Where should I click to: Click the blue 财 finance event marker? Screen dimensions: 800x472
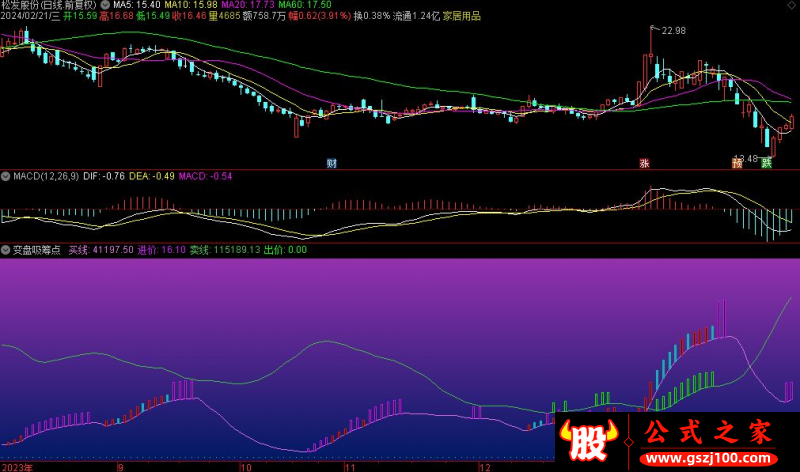[x=332, y=162]
